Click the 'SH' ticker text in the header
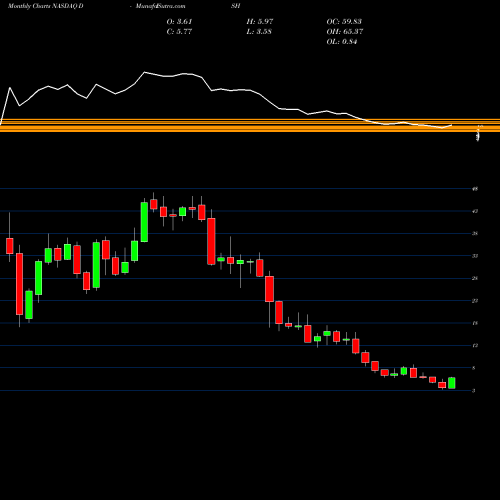The image size is (500, 500). (x=235, y=6)
